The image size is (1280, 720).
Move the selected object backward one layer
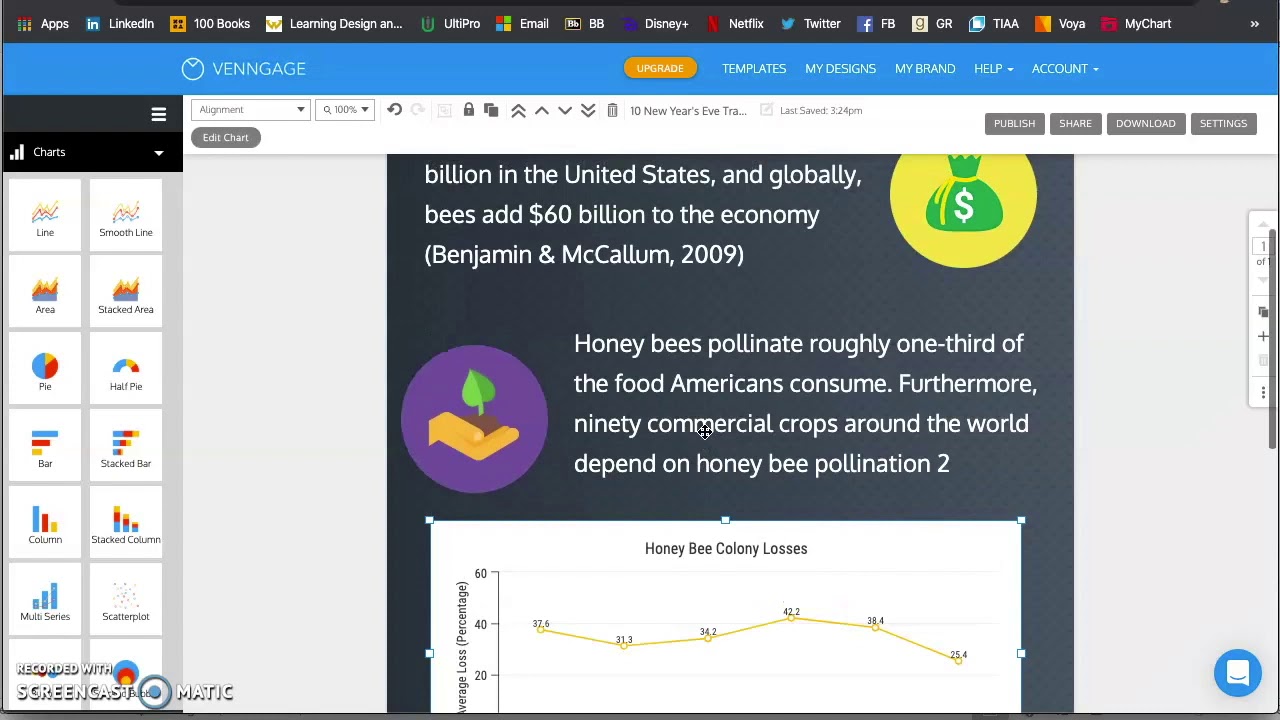click(565, 110)
